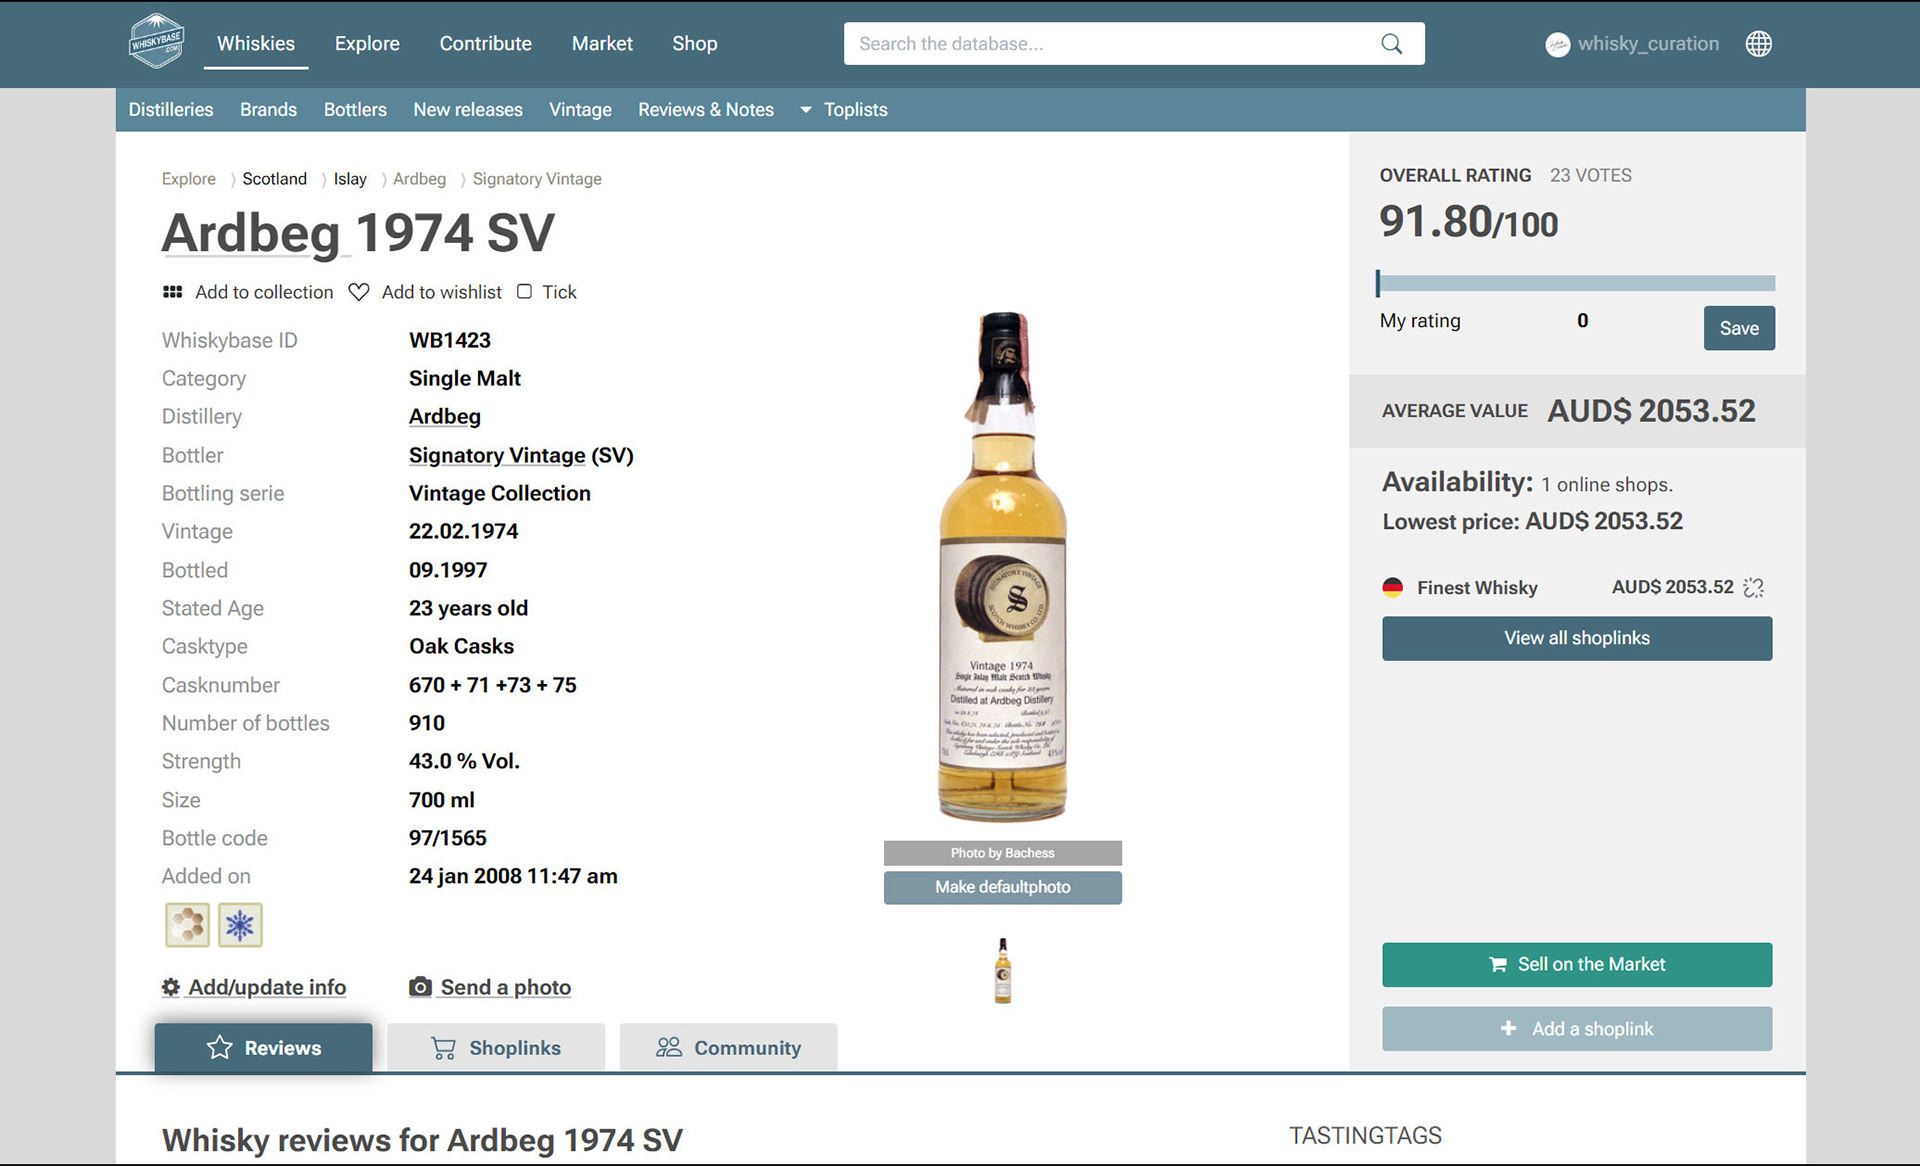Click the beige colouring badge icon
Image resolution: width=1920 pixels, height=1166 pixels.
click(187, 925)
